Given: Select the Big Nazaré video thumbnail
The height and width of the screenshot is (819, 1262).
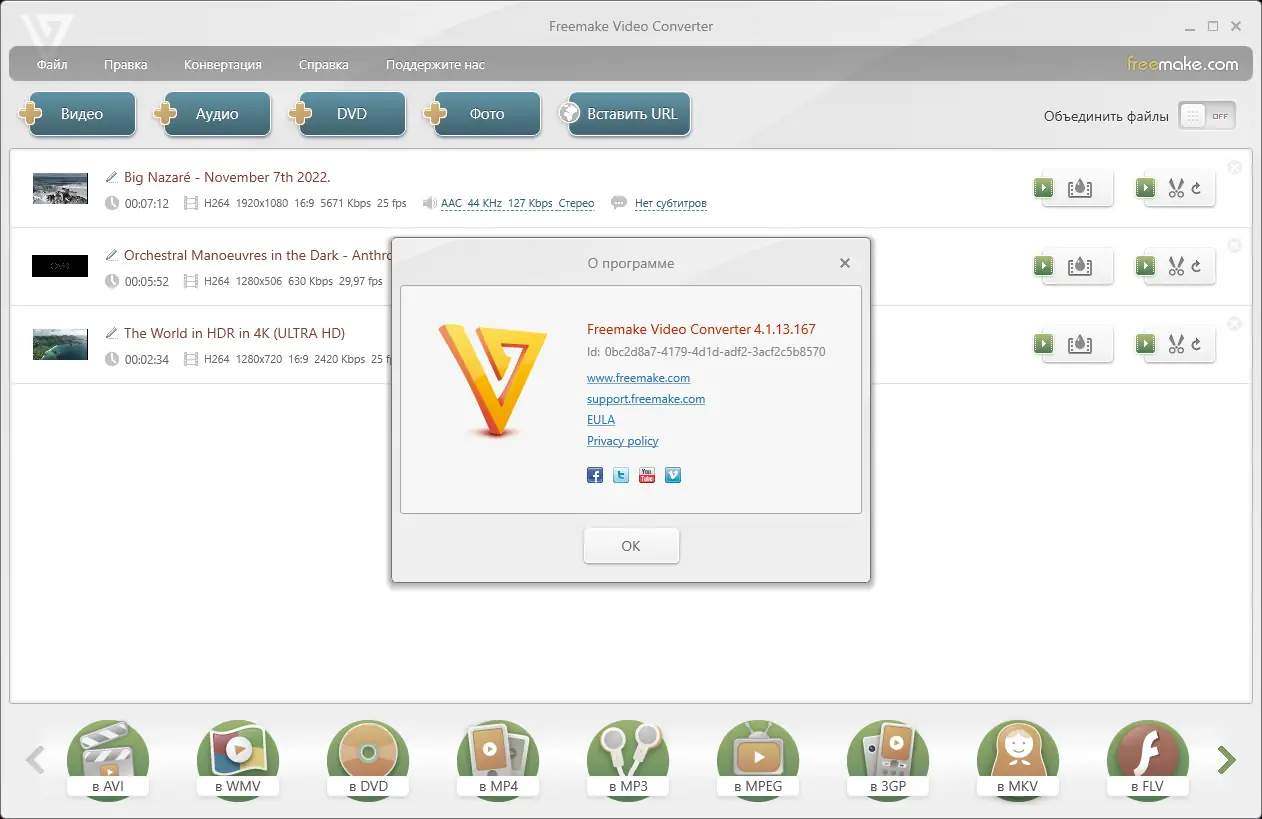Looking at the screenshot, I should [60, 188].
